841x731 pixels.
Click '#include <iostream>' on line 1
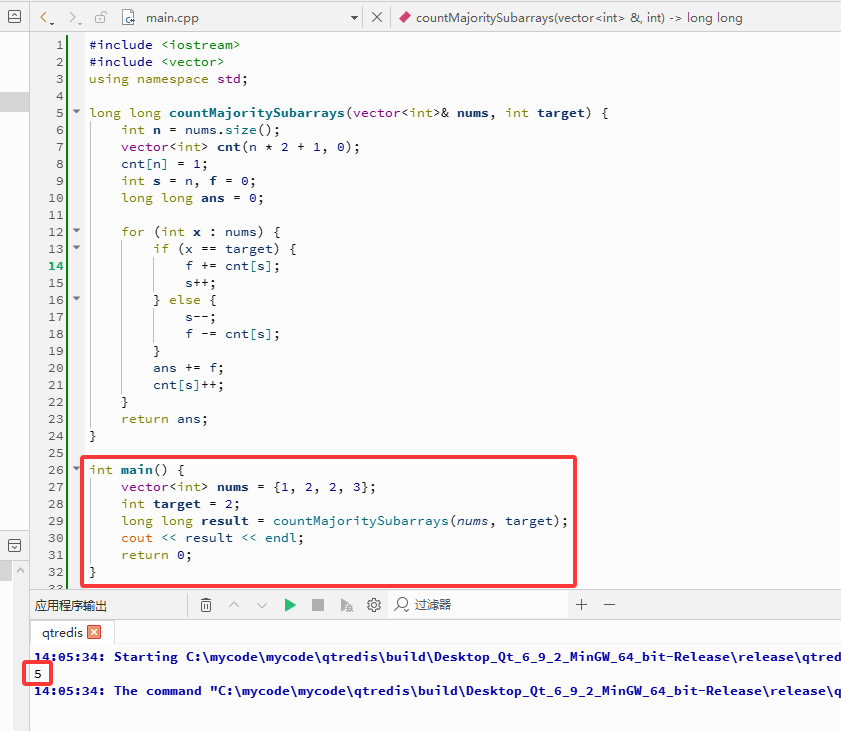164,45
